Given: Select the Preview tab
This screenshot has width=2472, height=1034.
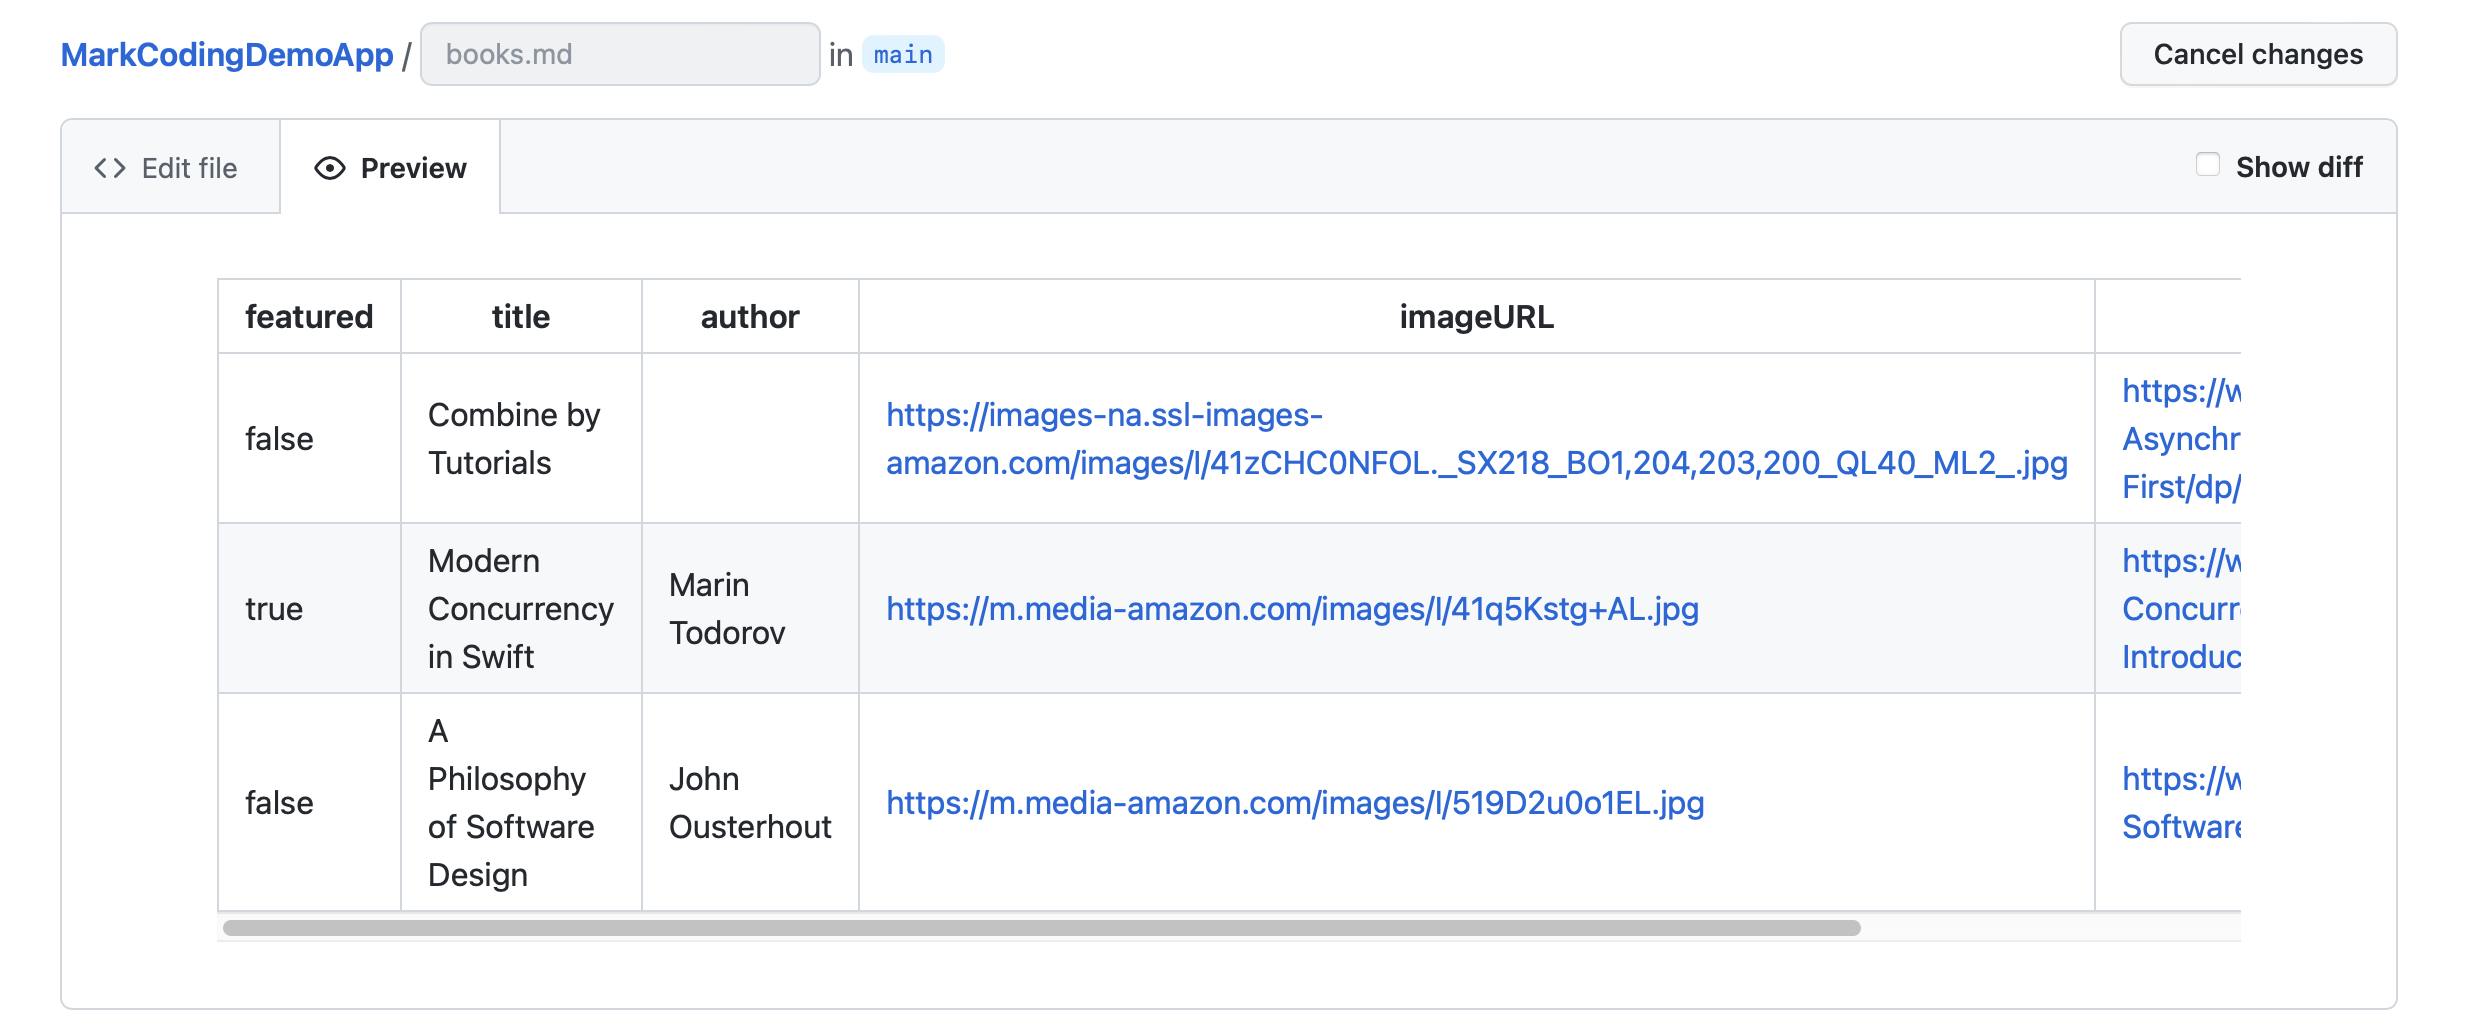Looking at the screenshot, I should point(390,167).
